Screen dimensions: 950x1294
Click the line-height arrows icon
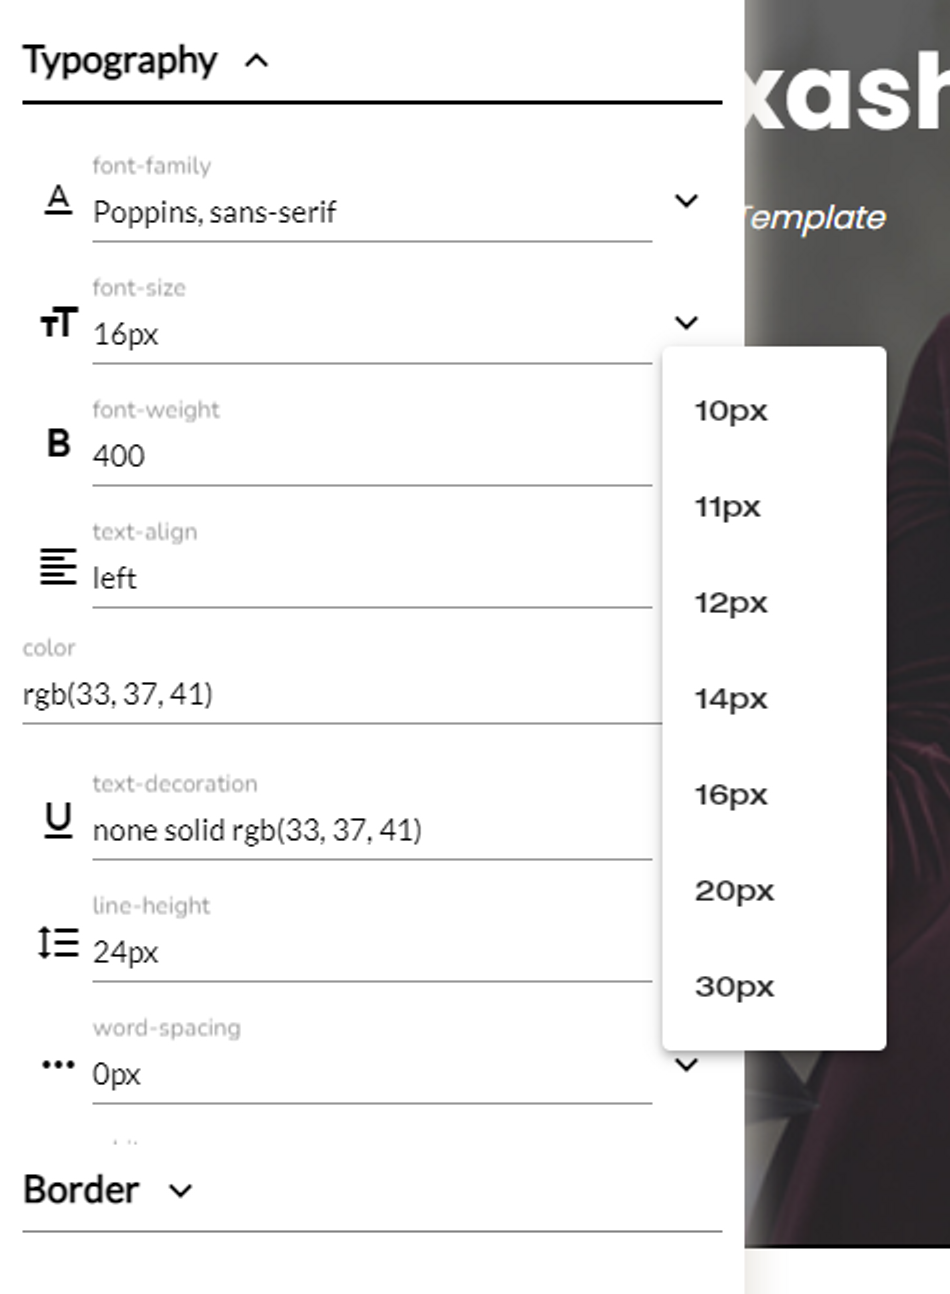point(59,943)
